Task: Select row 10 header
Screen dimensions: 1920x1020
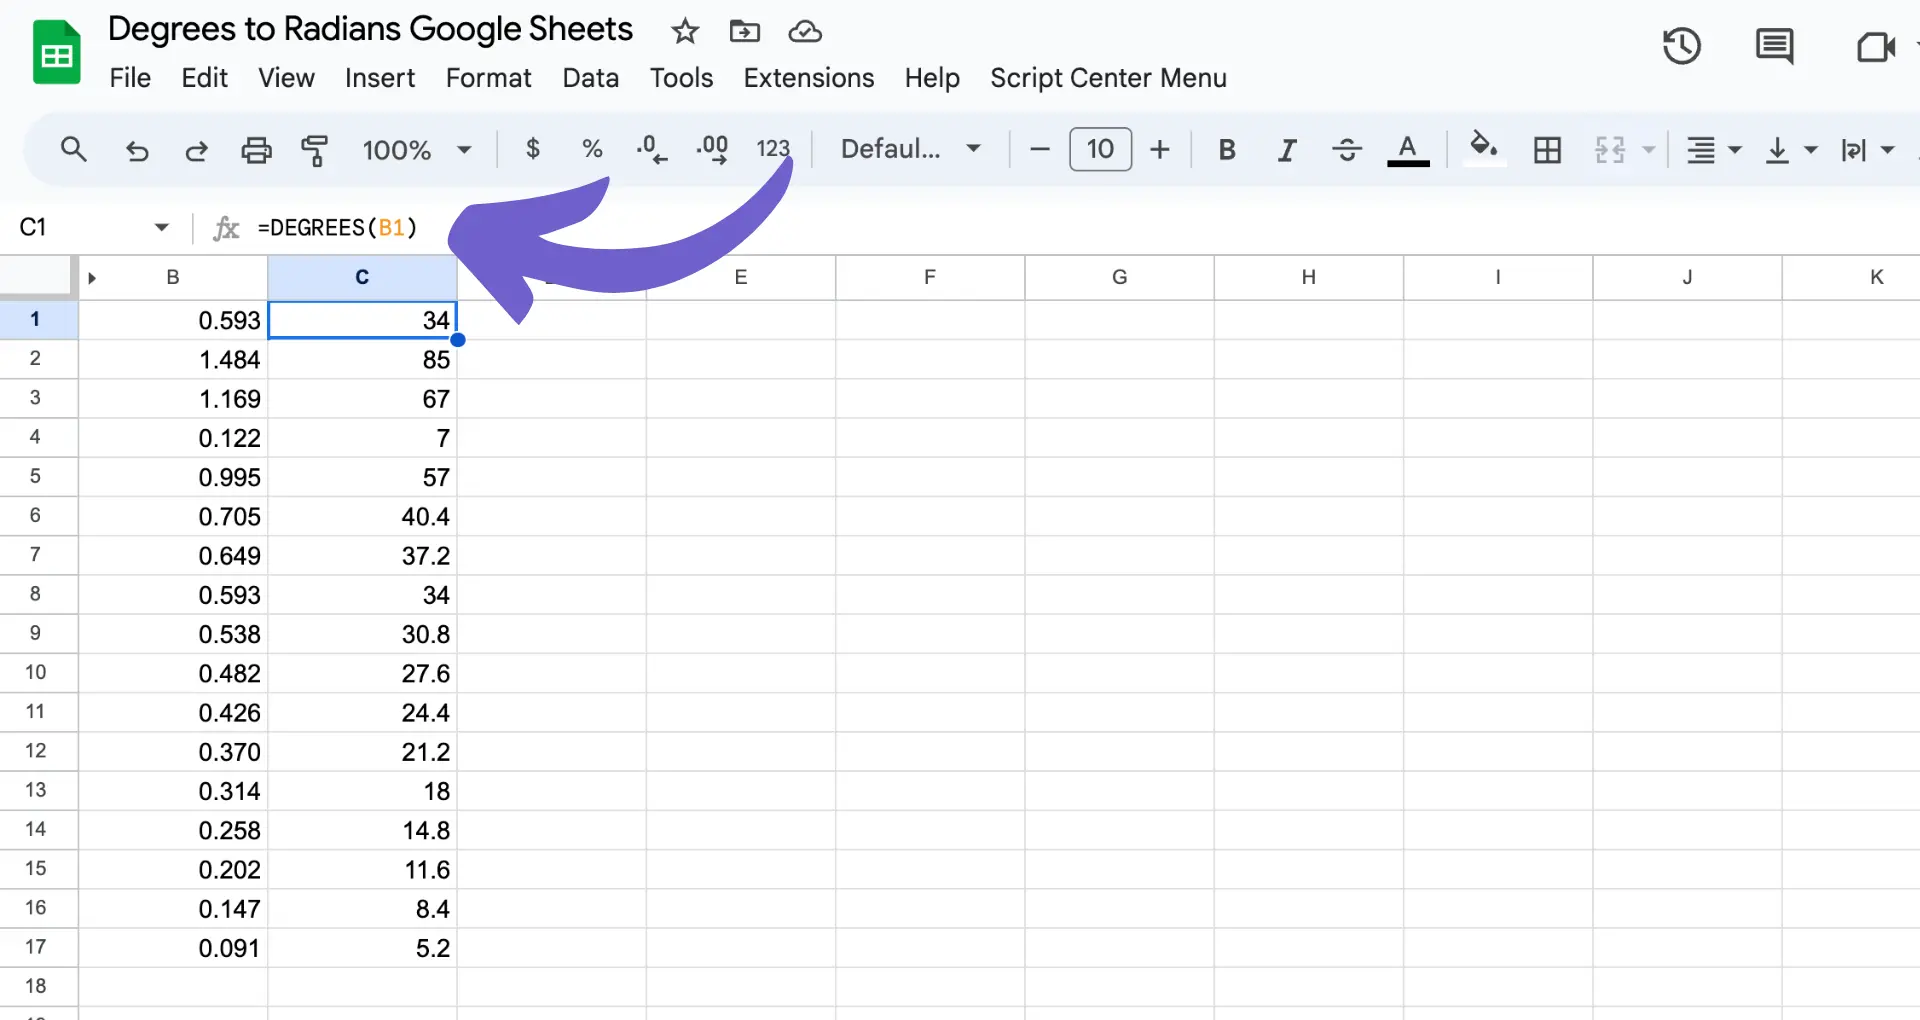Action: pyautogui.click(x=37, y=672)
